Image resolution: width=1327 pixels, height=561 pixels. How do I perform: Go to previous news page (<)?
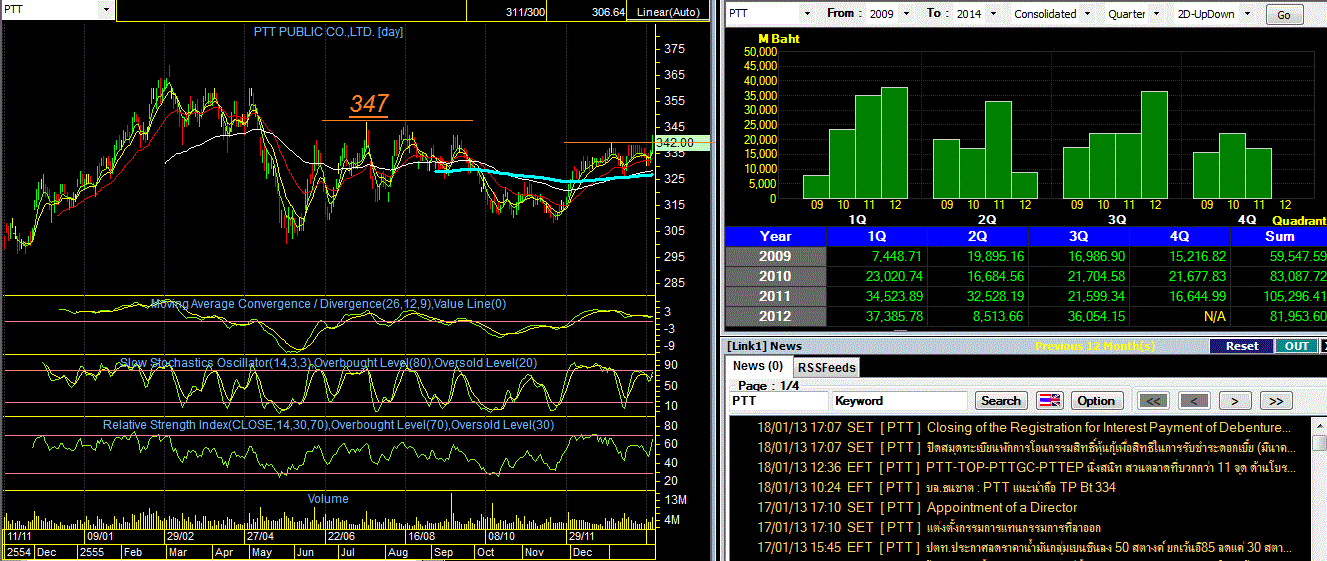click(1194, 401)
